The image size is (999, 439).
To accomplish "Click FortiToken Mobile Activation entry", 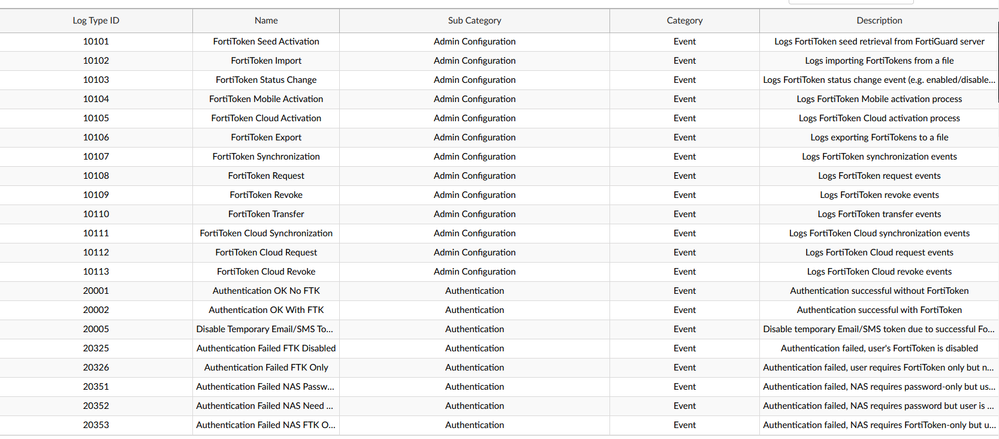I will point(266,99).
